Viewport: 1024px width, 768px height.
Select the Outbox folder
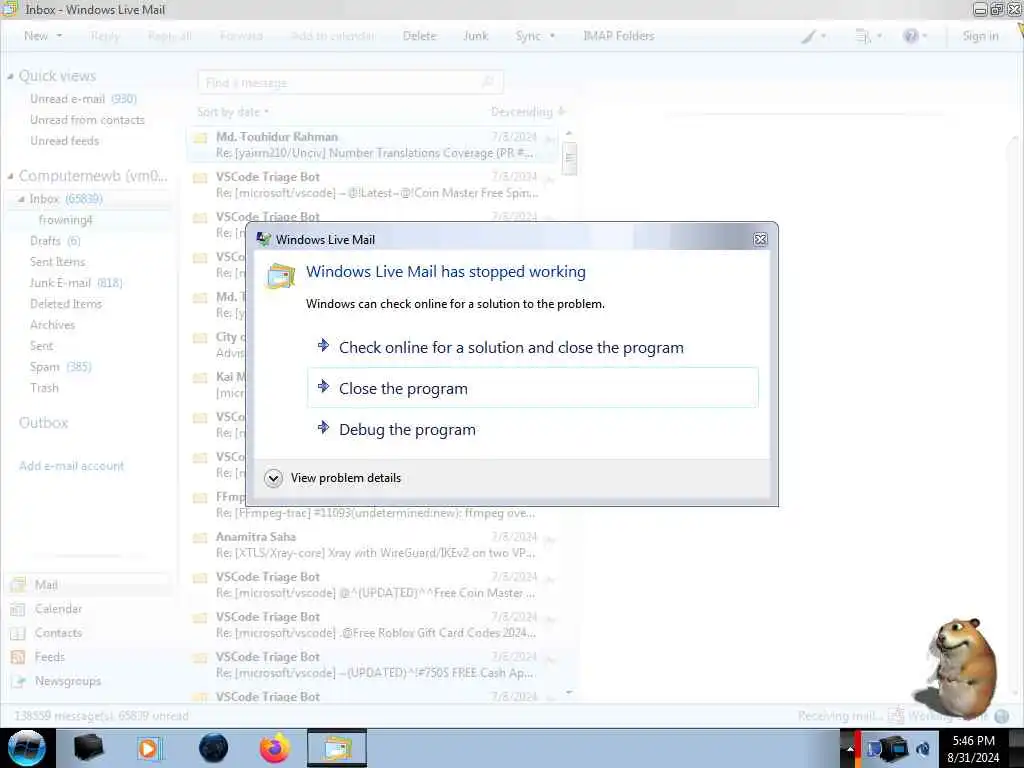pyautogui.click(x=43, y=423)
